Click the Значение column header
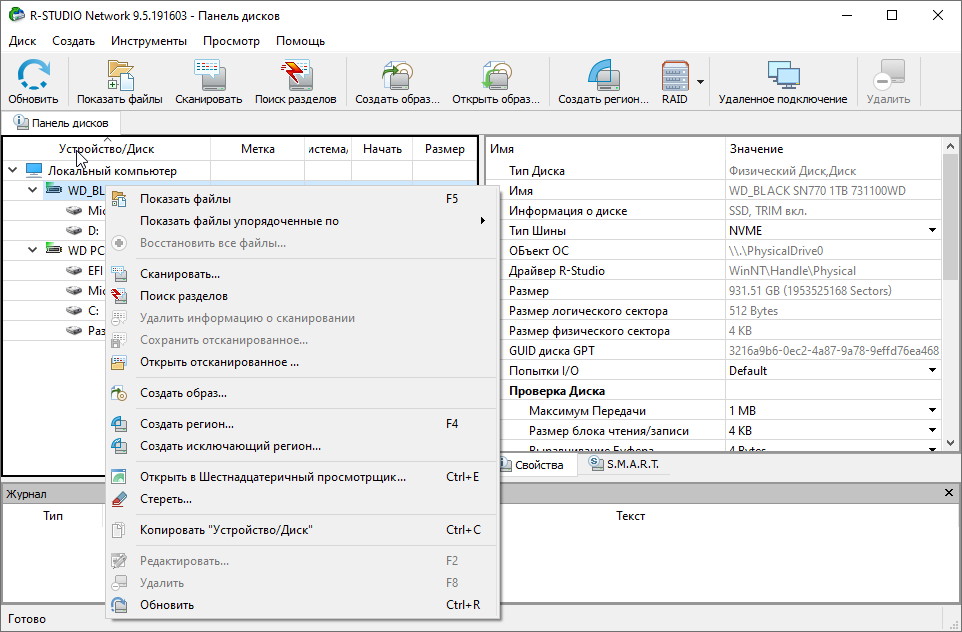 [833, 149]
